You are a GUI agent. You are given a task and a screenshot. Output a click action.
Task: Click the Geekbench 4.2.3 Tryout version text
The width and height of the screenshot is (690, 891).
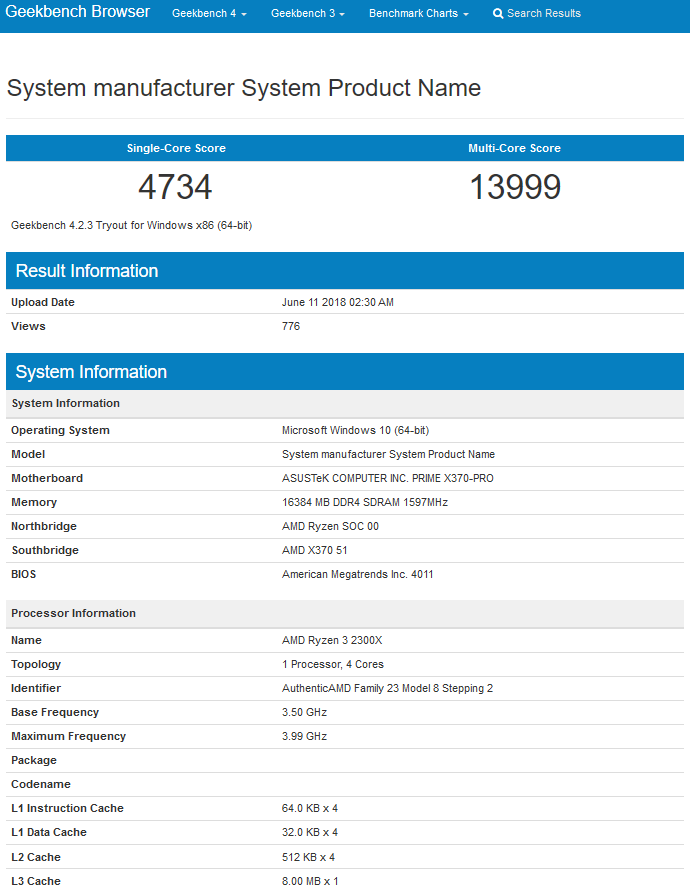click(131, 226)
